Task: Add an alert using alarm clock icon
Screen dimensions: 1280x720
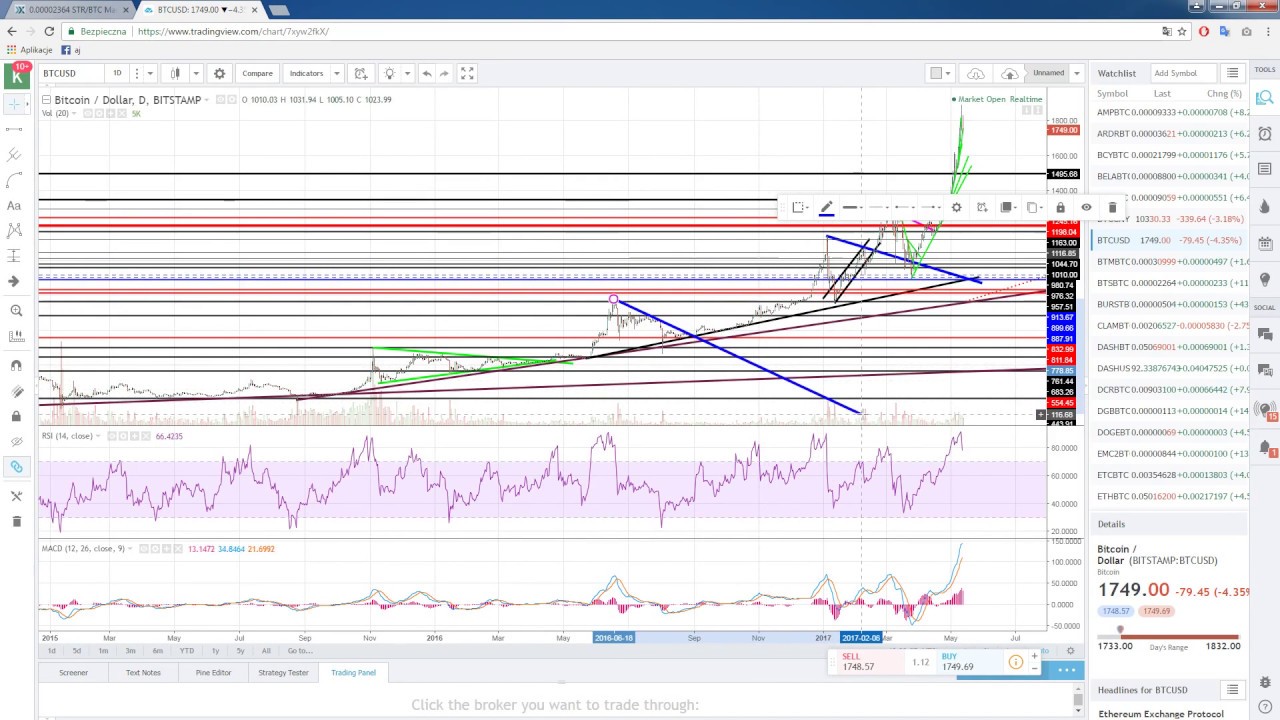Action: [x=361, y=73]
